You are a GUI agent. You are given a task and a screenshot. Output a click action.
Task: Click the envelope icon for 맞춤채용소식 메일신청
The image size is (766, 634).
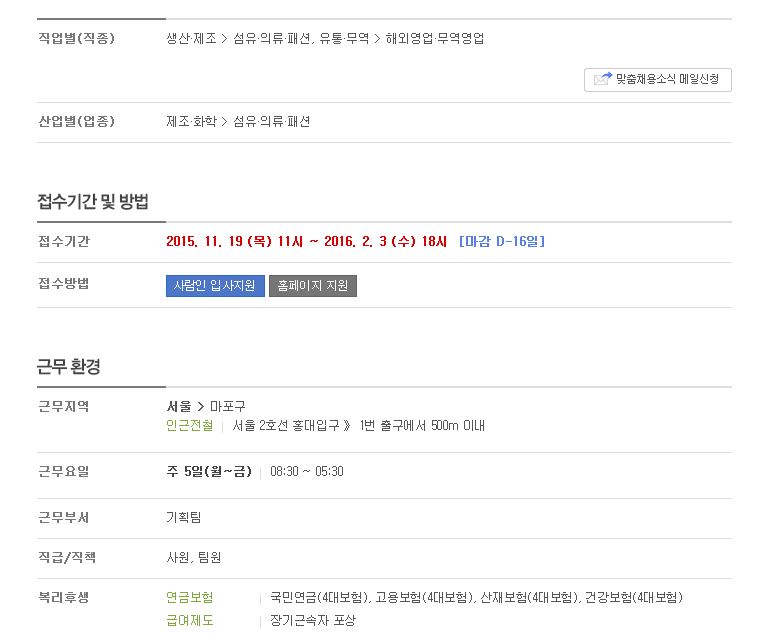tap(602, 79)
